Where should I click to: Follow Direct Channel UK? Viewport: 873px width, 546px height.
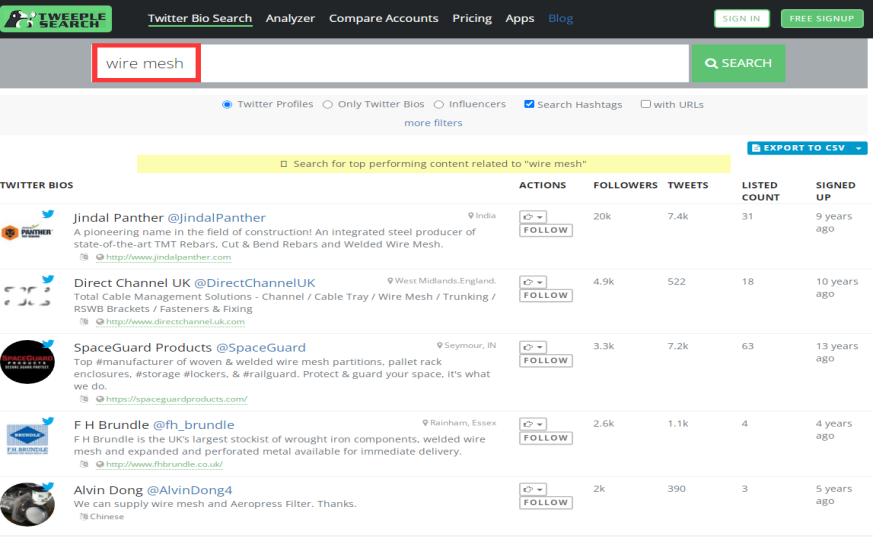[546, 296]
